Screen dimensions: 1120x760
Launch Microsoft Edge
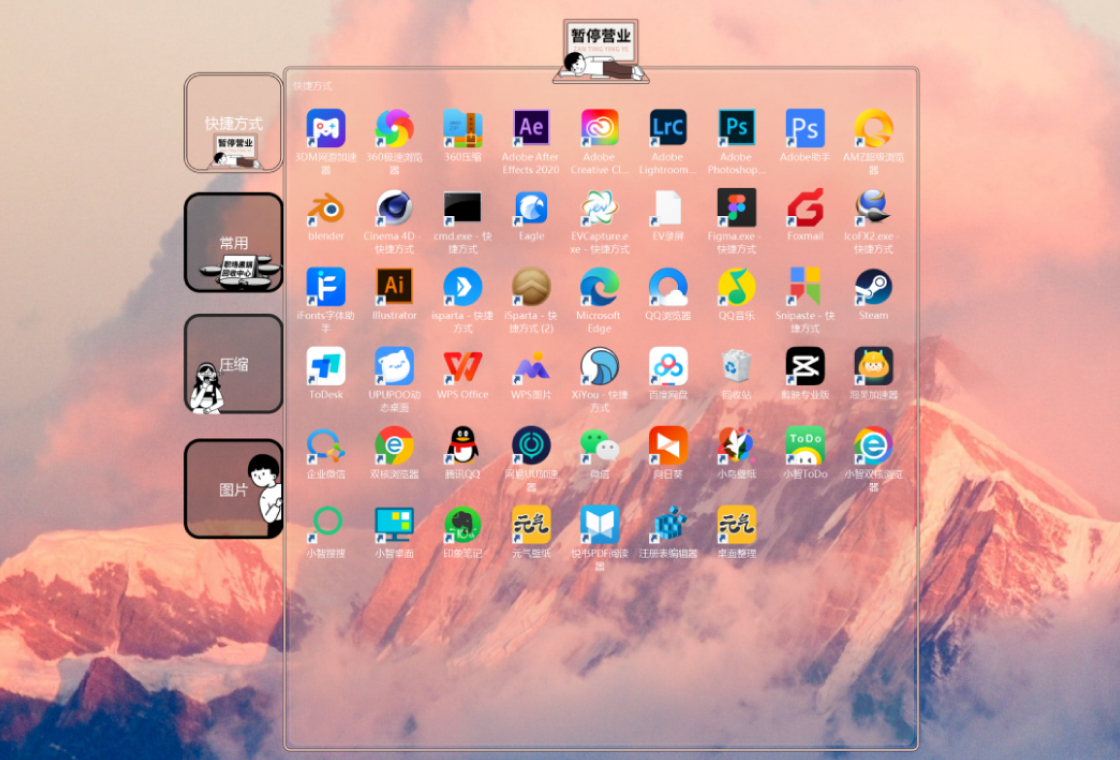click(599, 286)
